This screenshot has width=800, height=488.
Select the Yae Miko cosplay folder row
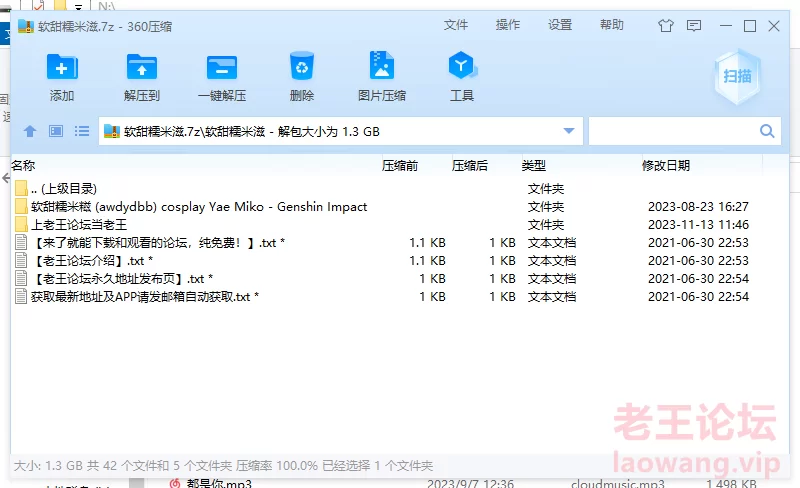pyautogui.click(x=388, y=207)
